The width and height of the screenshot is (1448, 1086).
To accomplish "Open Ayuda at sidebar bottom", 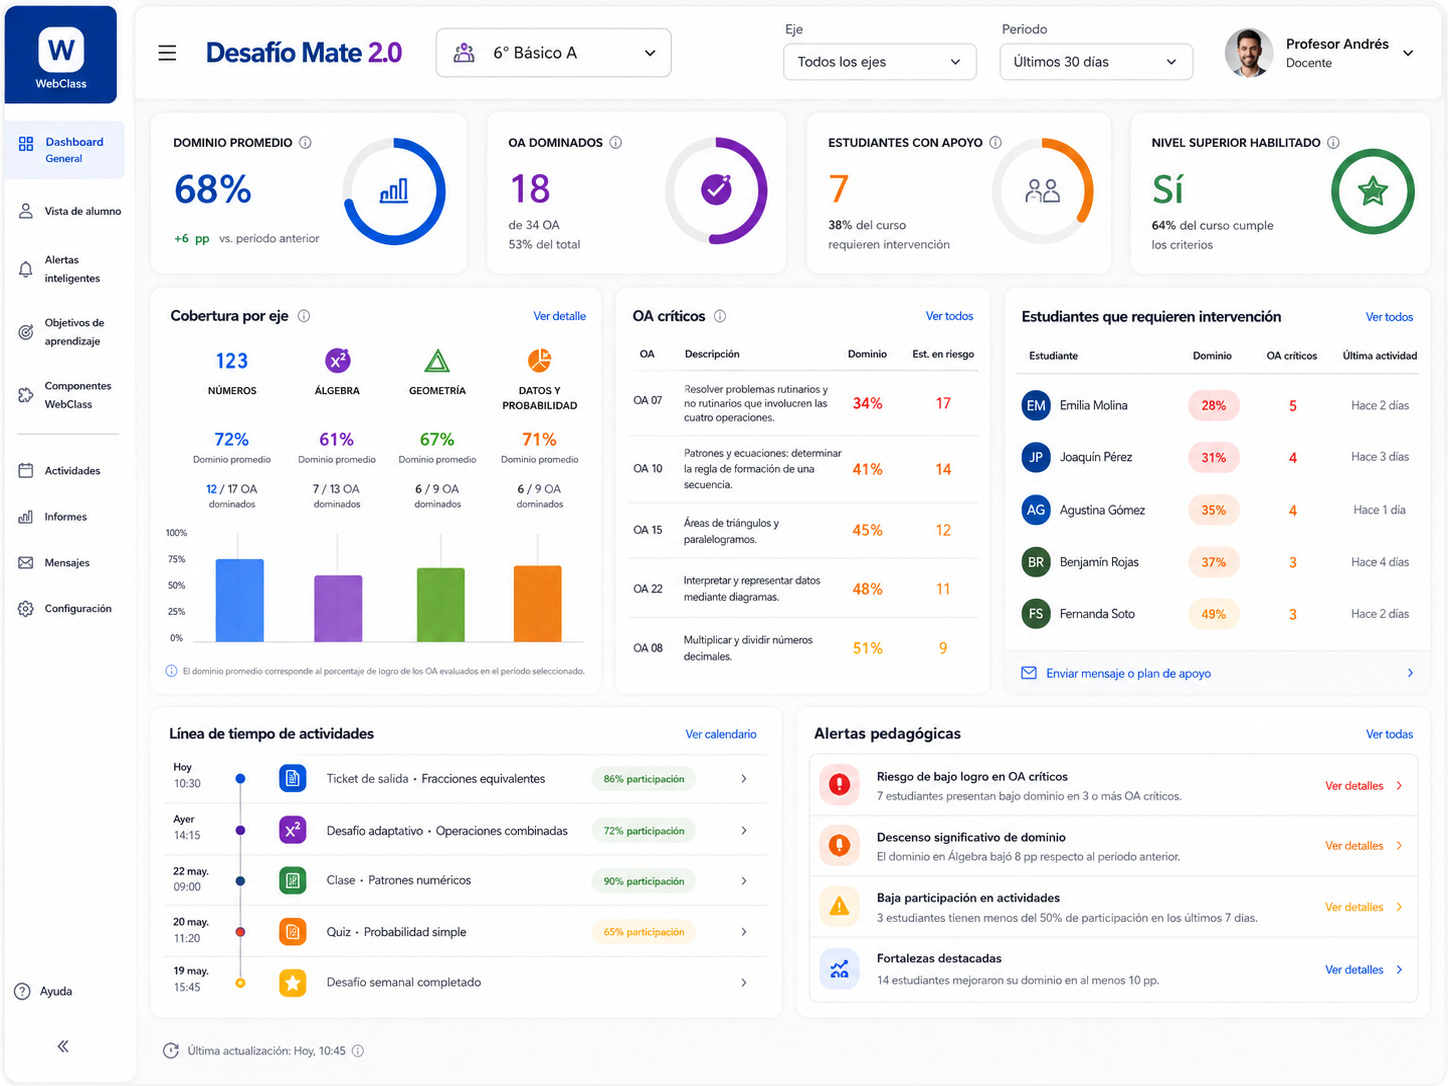I will (x=44, y=992).
